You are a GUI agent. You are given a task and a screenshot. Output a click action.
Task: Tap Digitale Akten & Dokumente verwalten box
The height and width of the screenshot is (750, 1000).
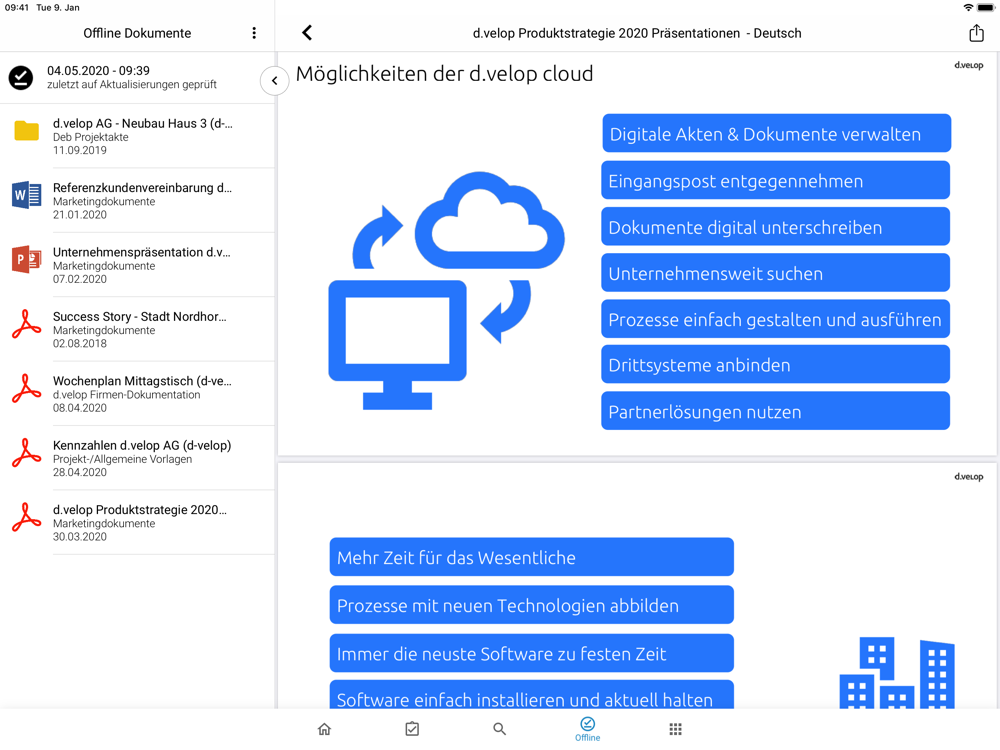click(776, 133)
